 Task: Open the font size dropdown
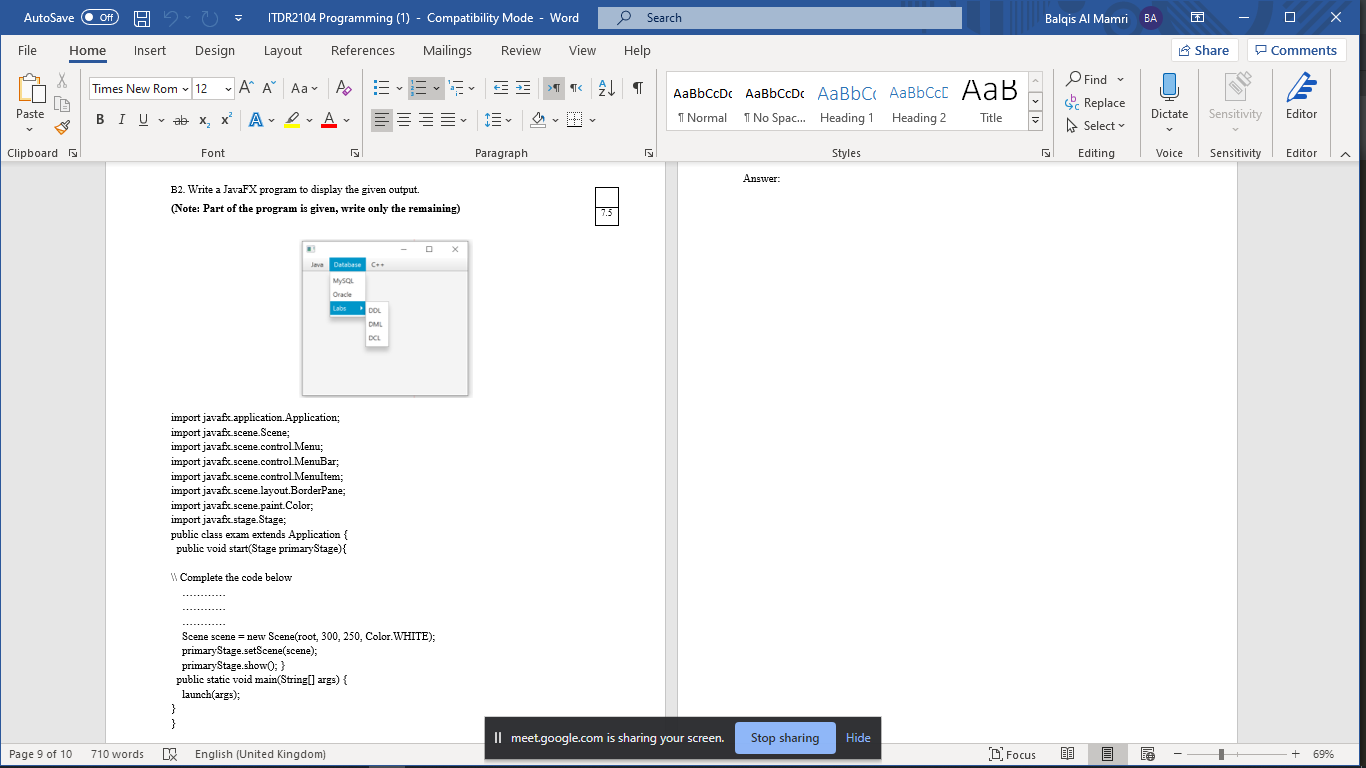click(x=228, y=89)
